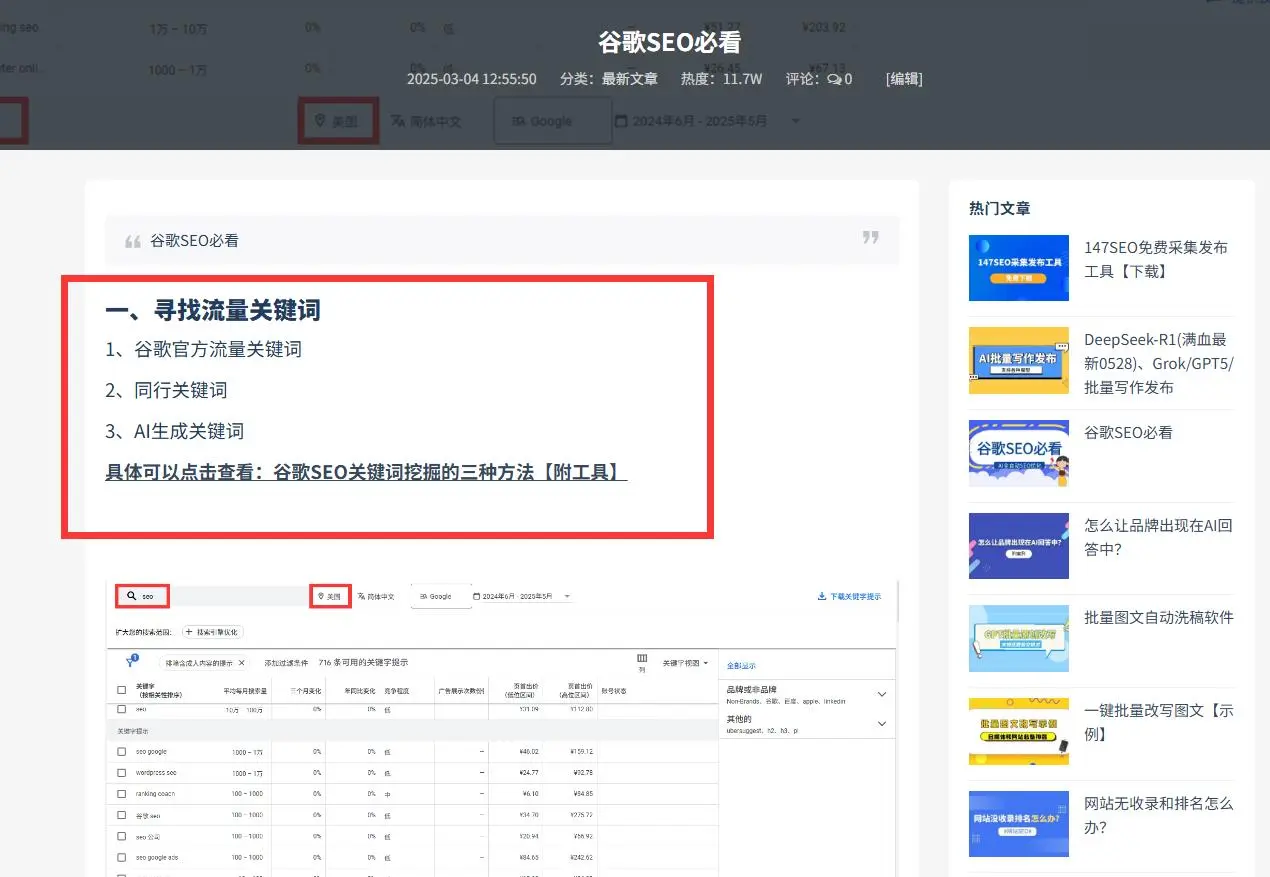
Task: Open the 关键字视图 dropdown
Action: point(686,662)
